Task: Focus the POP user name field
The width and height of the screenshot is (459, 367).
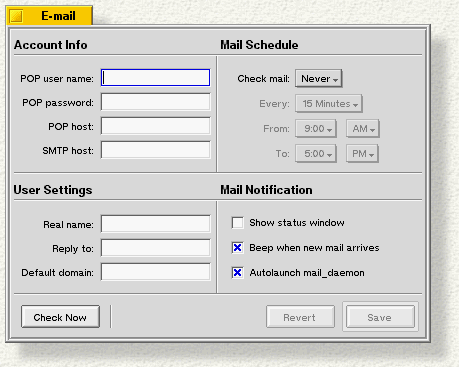Action: point(155,78)
